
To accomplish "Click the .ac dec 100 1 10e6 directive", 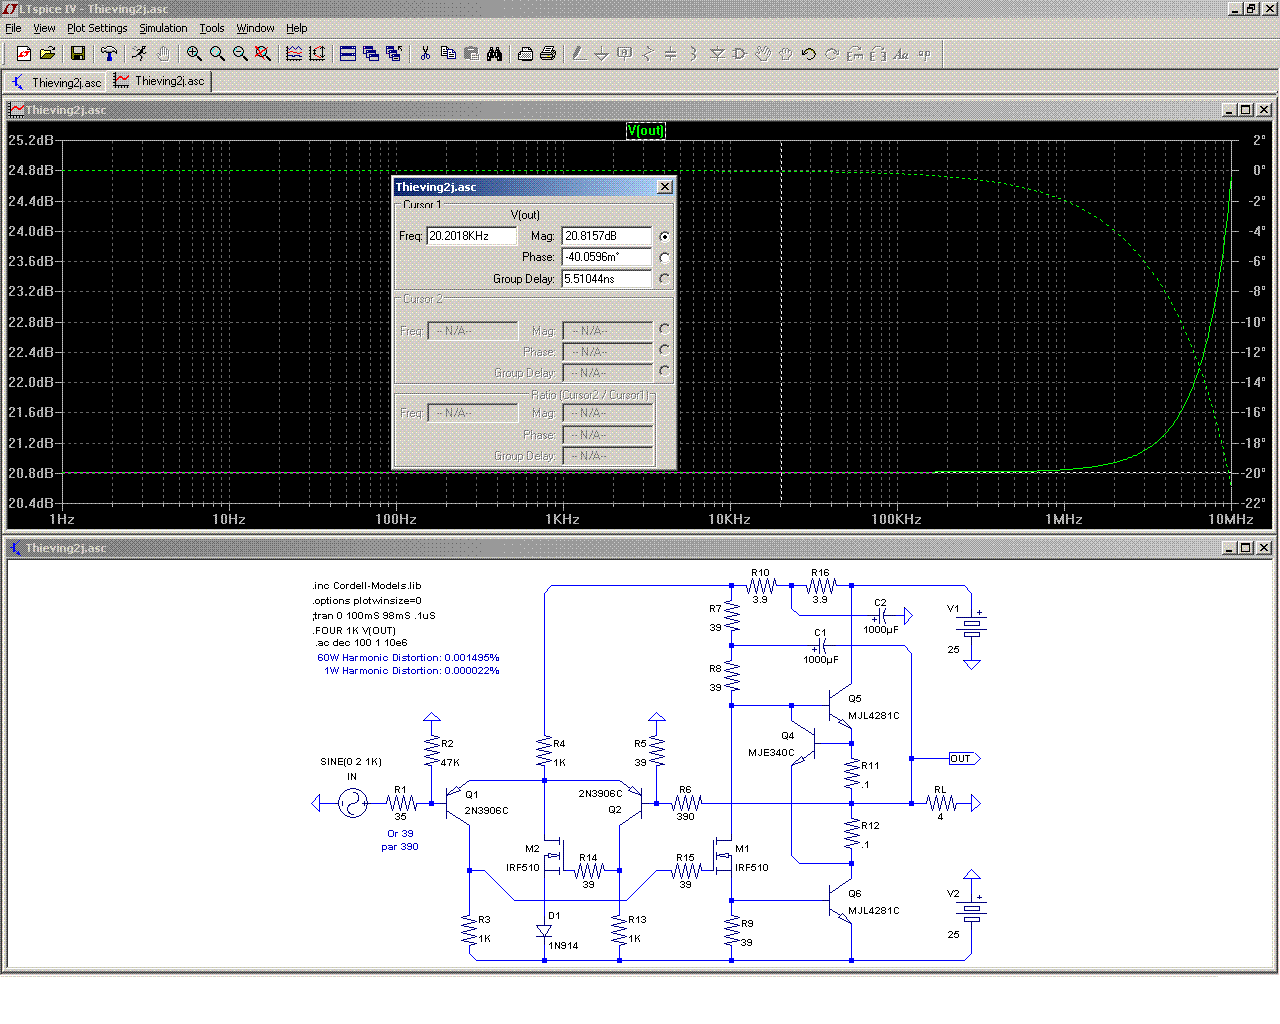I will pyautogui.click(x=361, y=643).
